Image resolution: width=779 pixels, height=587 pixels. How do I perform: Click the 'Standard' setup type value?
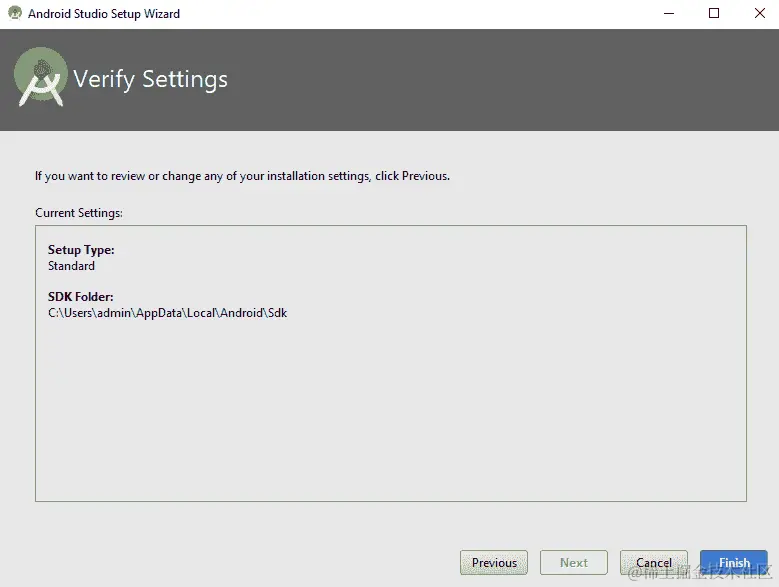coord(71,266)
